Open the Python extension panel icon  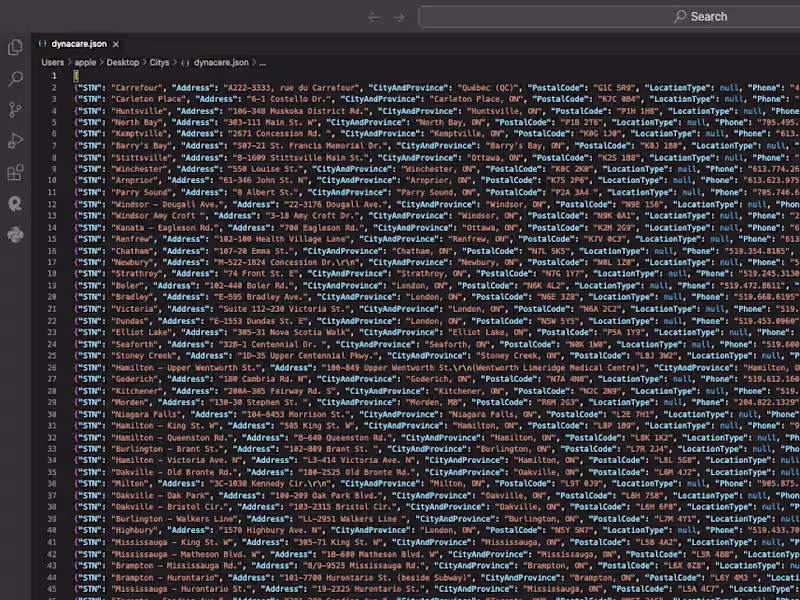coord(15,235)
